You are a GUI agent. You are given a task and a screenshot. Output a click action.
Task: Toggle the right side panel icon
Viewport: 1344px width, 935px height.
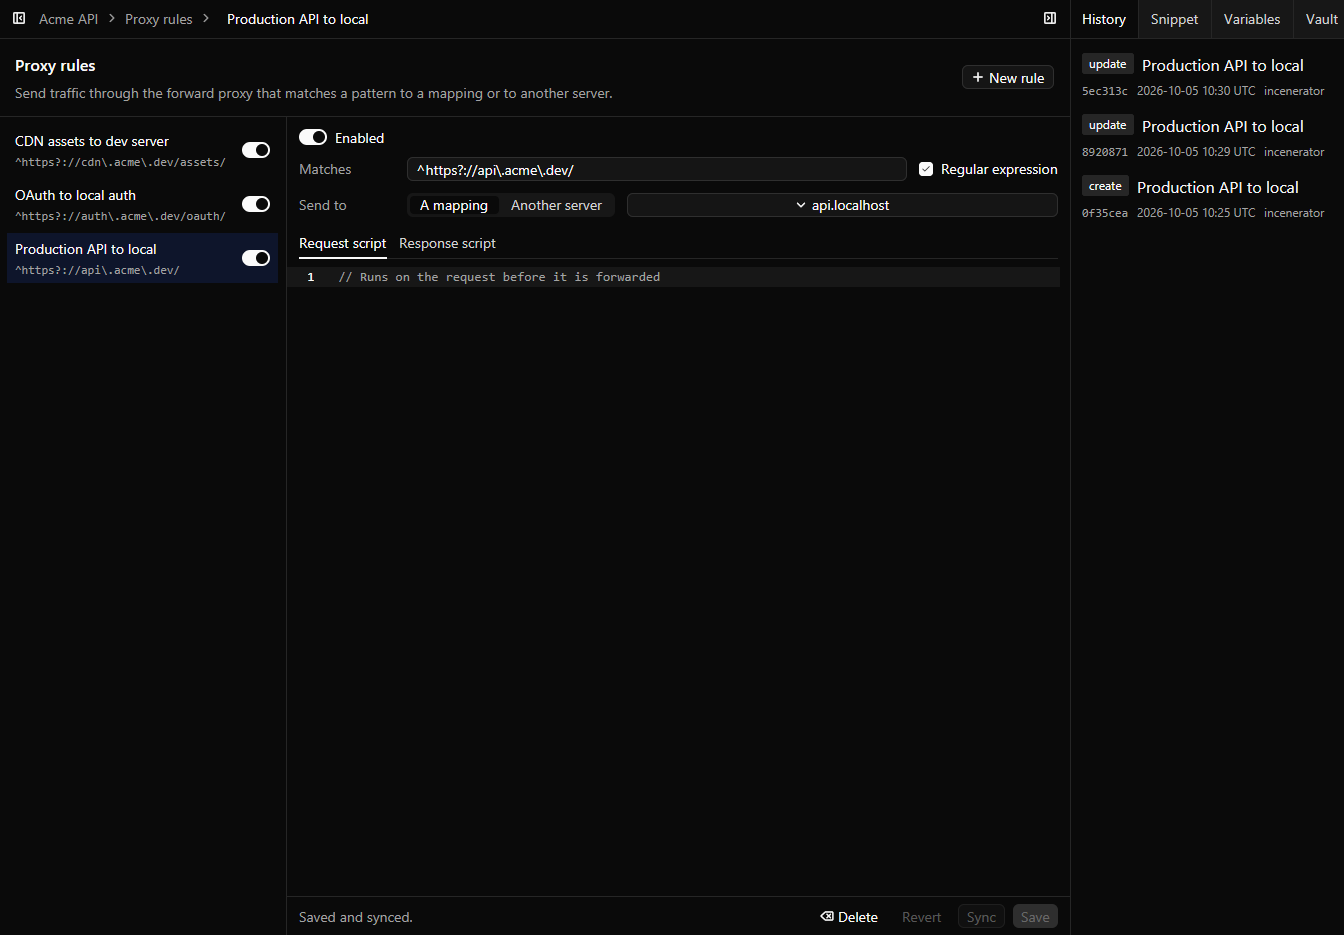pyautogui.click(x=1050, y=18)
